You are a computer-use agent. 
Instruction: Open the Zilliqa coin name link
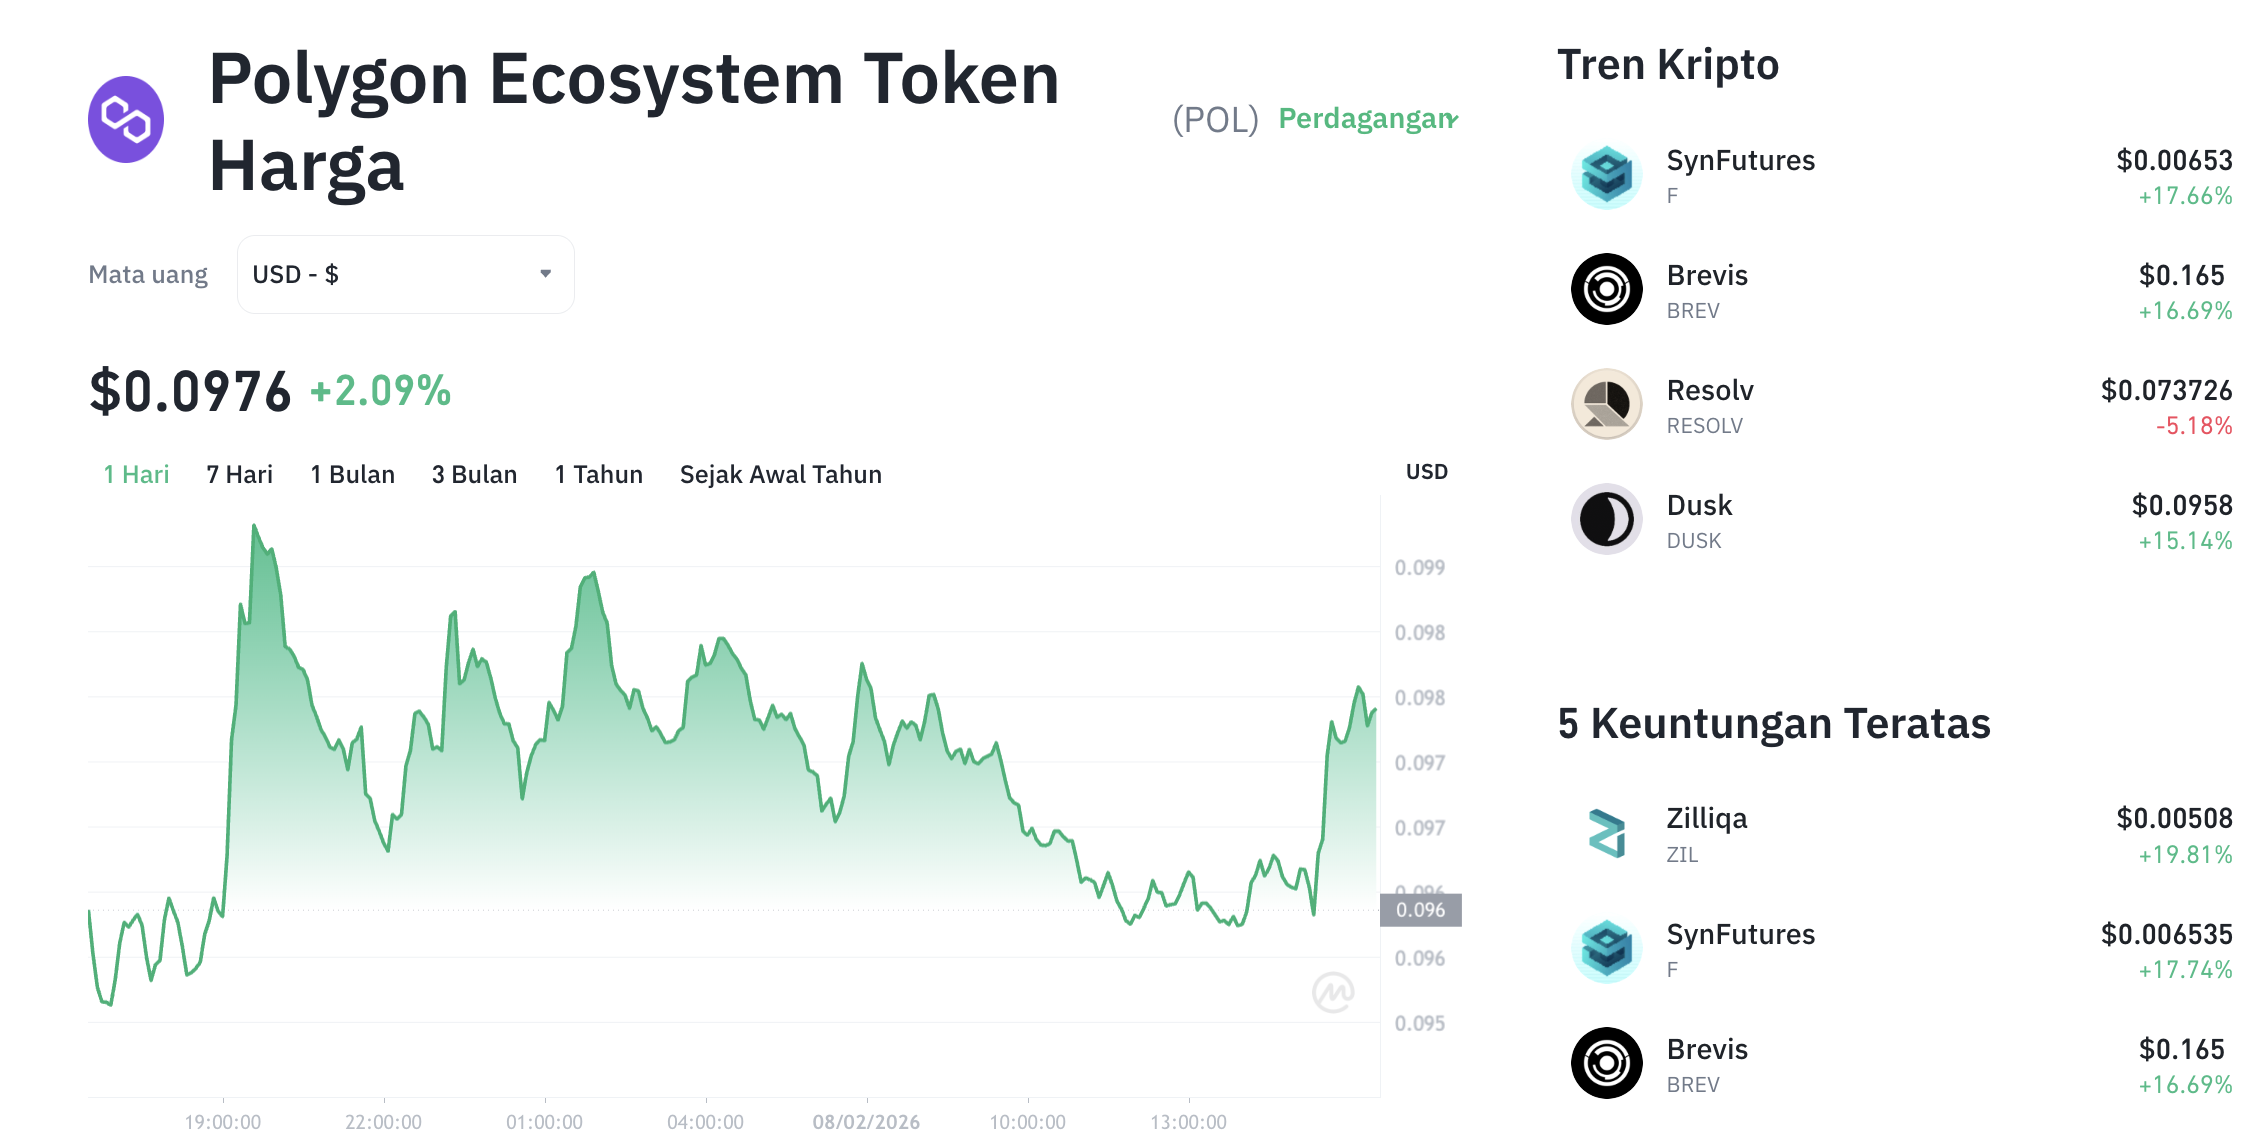(x=1706, y=819)
